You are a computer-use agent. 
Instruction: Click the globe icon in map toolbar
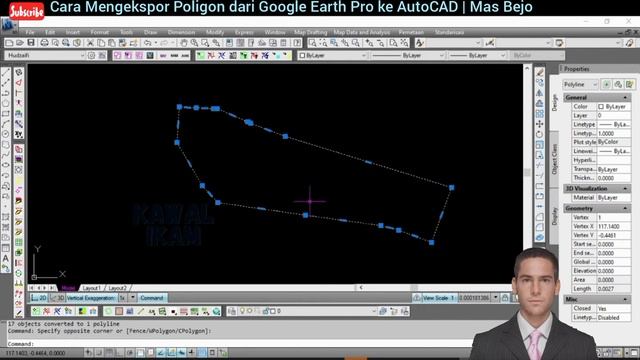click(216, 311)
